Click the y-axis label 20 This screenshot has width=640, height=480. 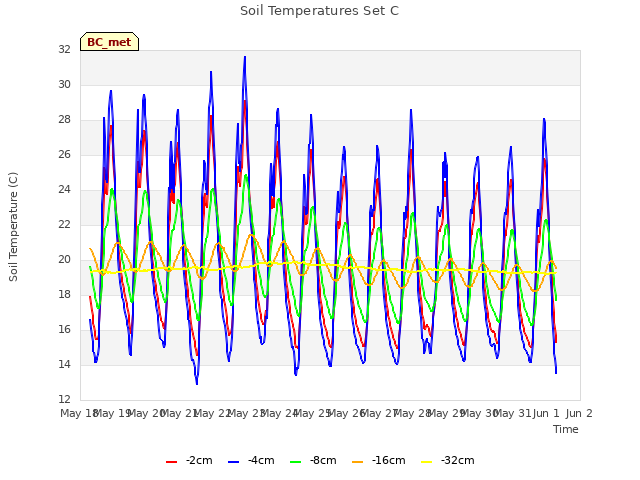click(64, 260)
